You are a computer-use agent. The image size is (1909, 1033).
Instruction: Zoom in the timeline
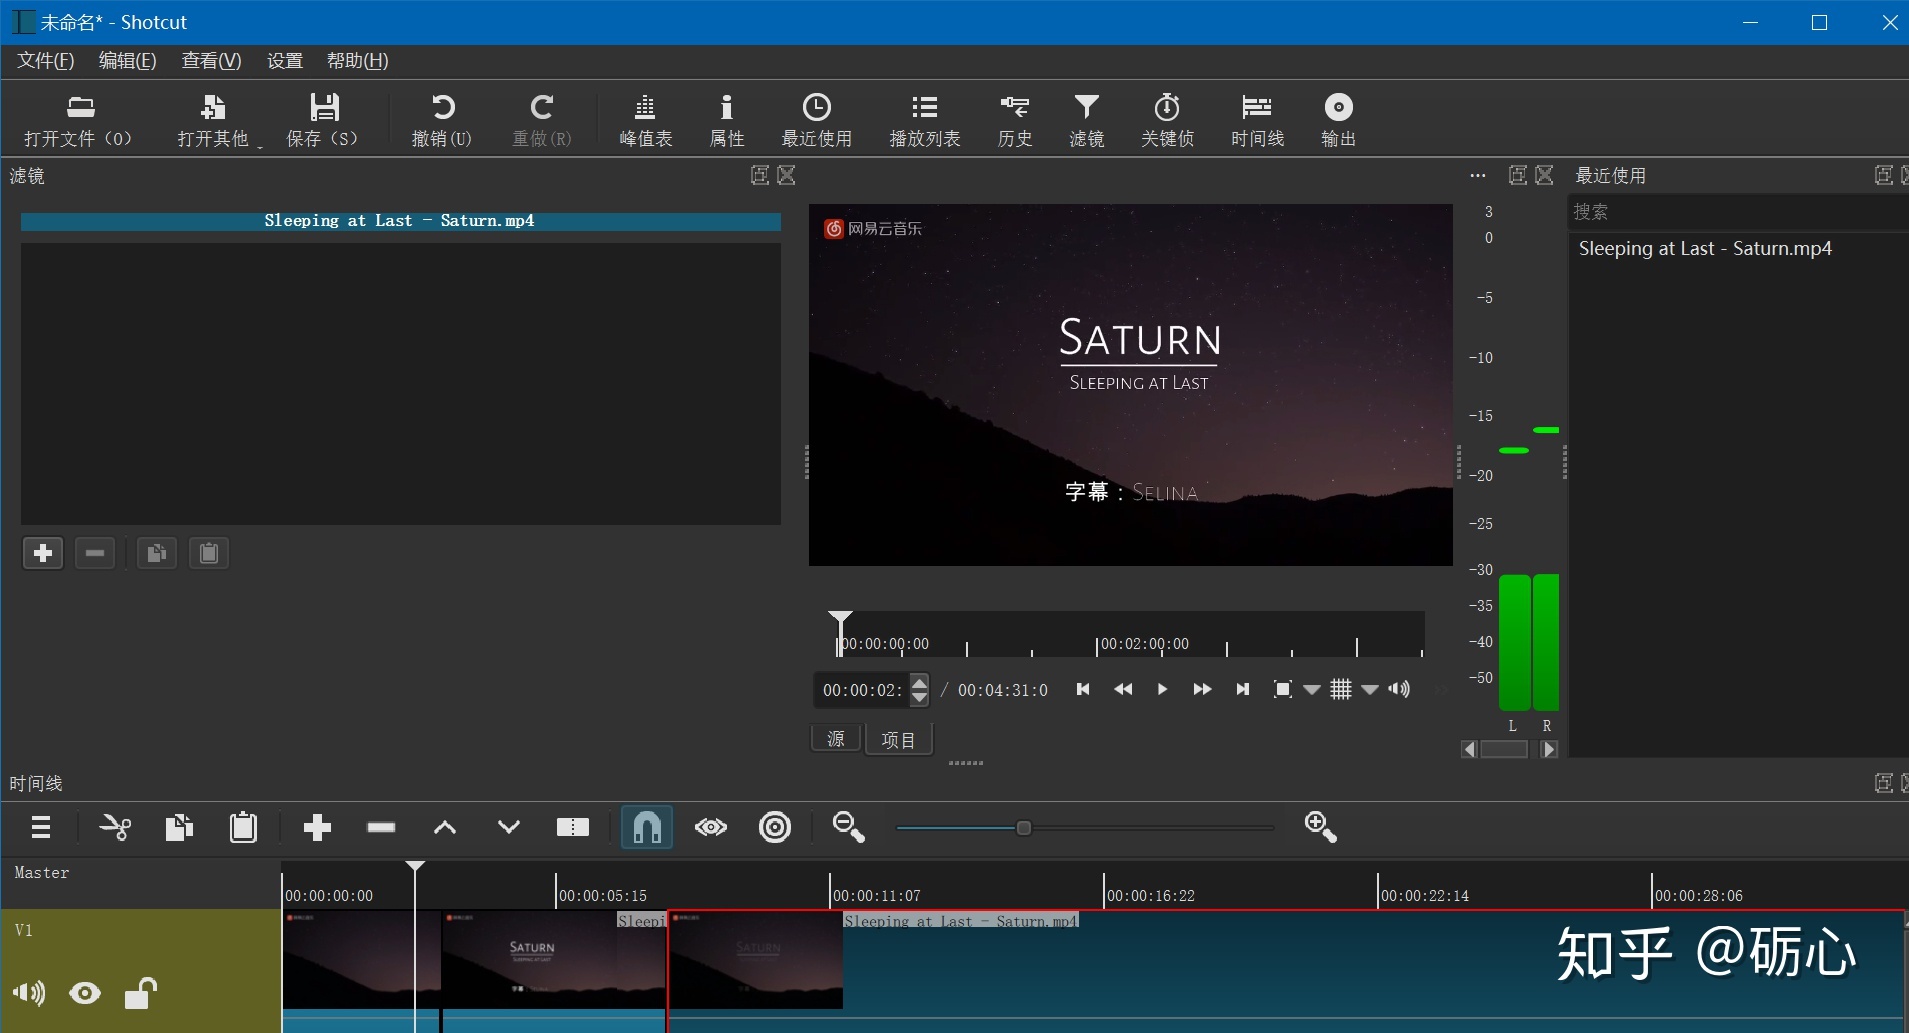(x=1321, y=827)
